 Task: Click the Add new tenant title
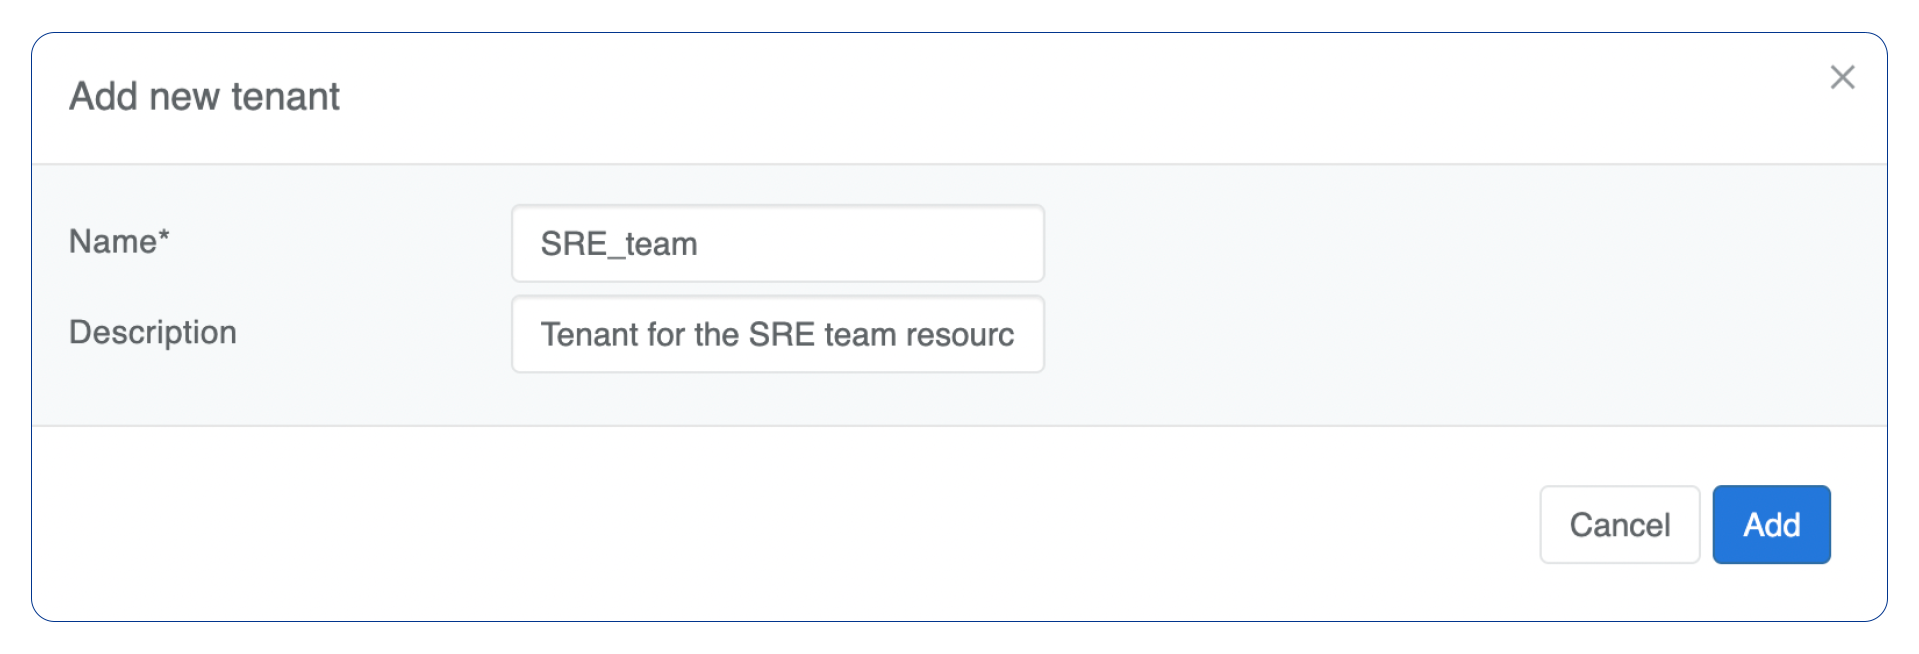click(x=204, y=97)
